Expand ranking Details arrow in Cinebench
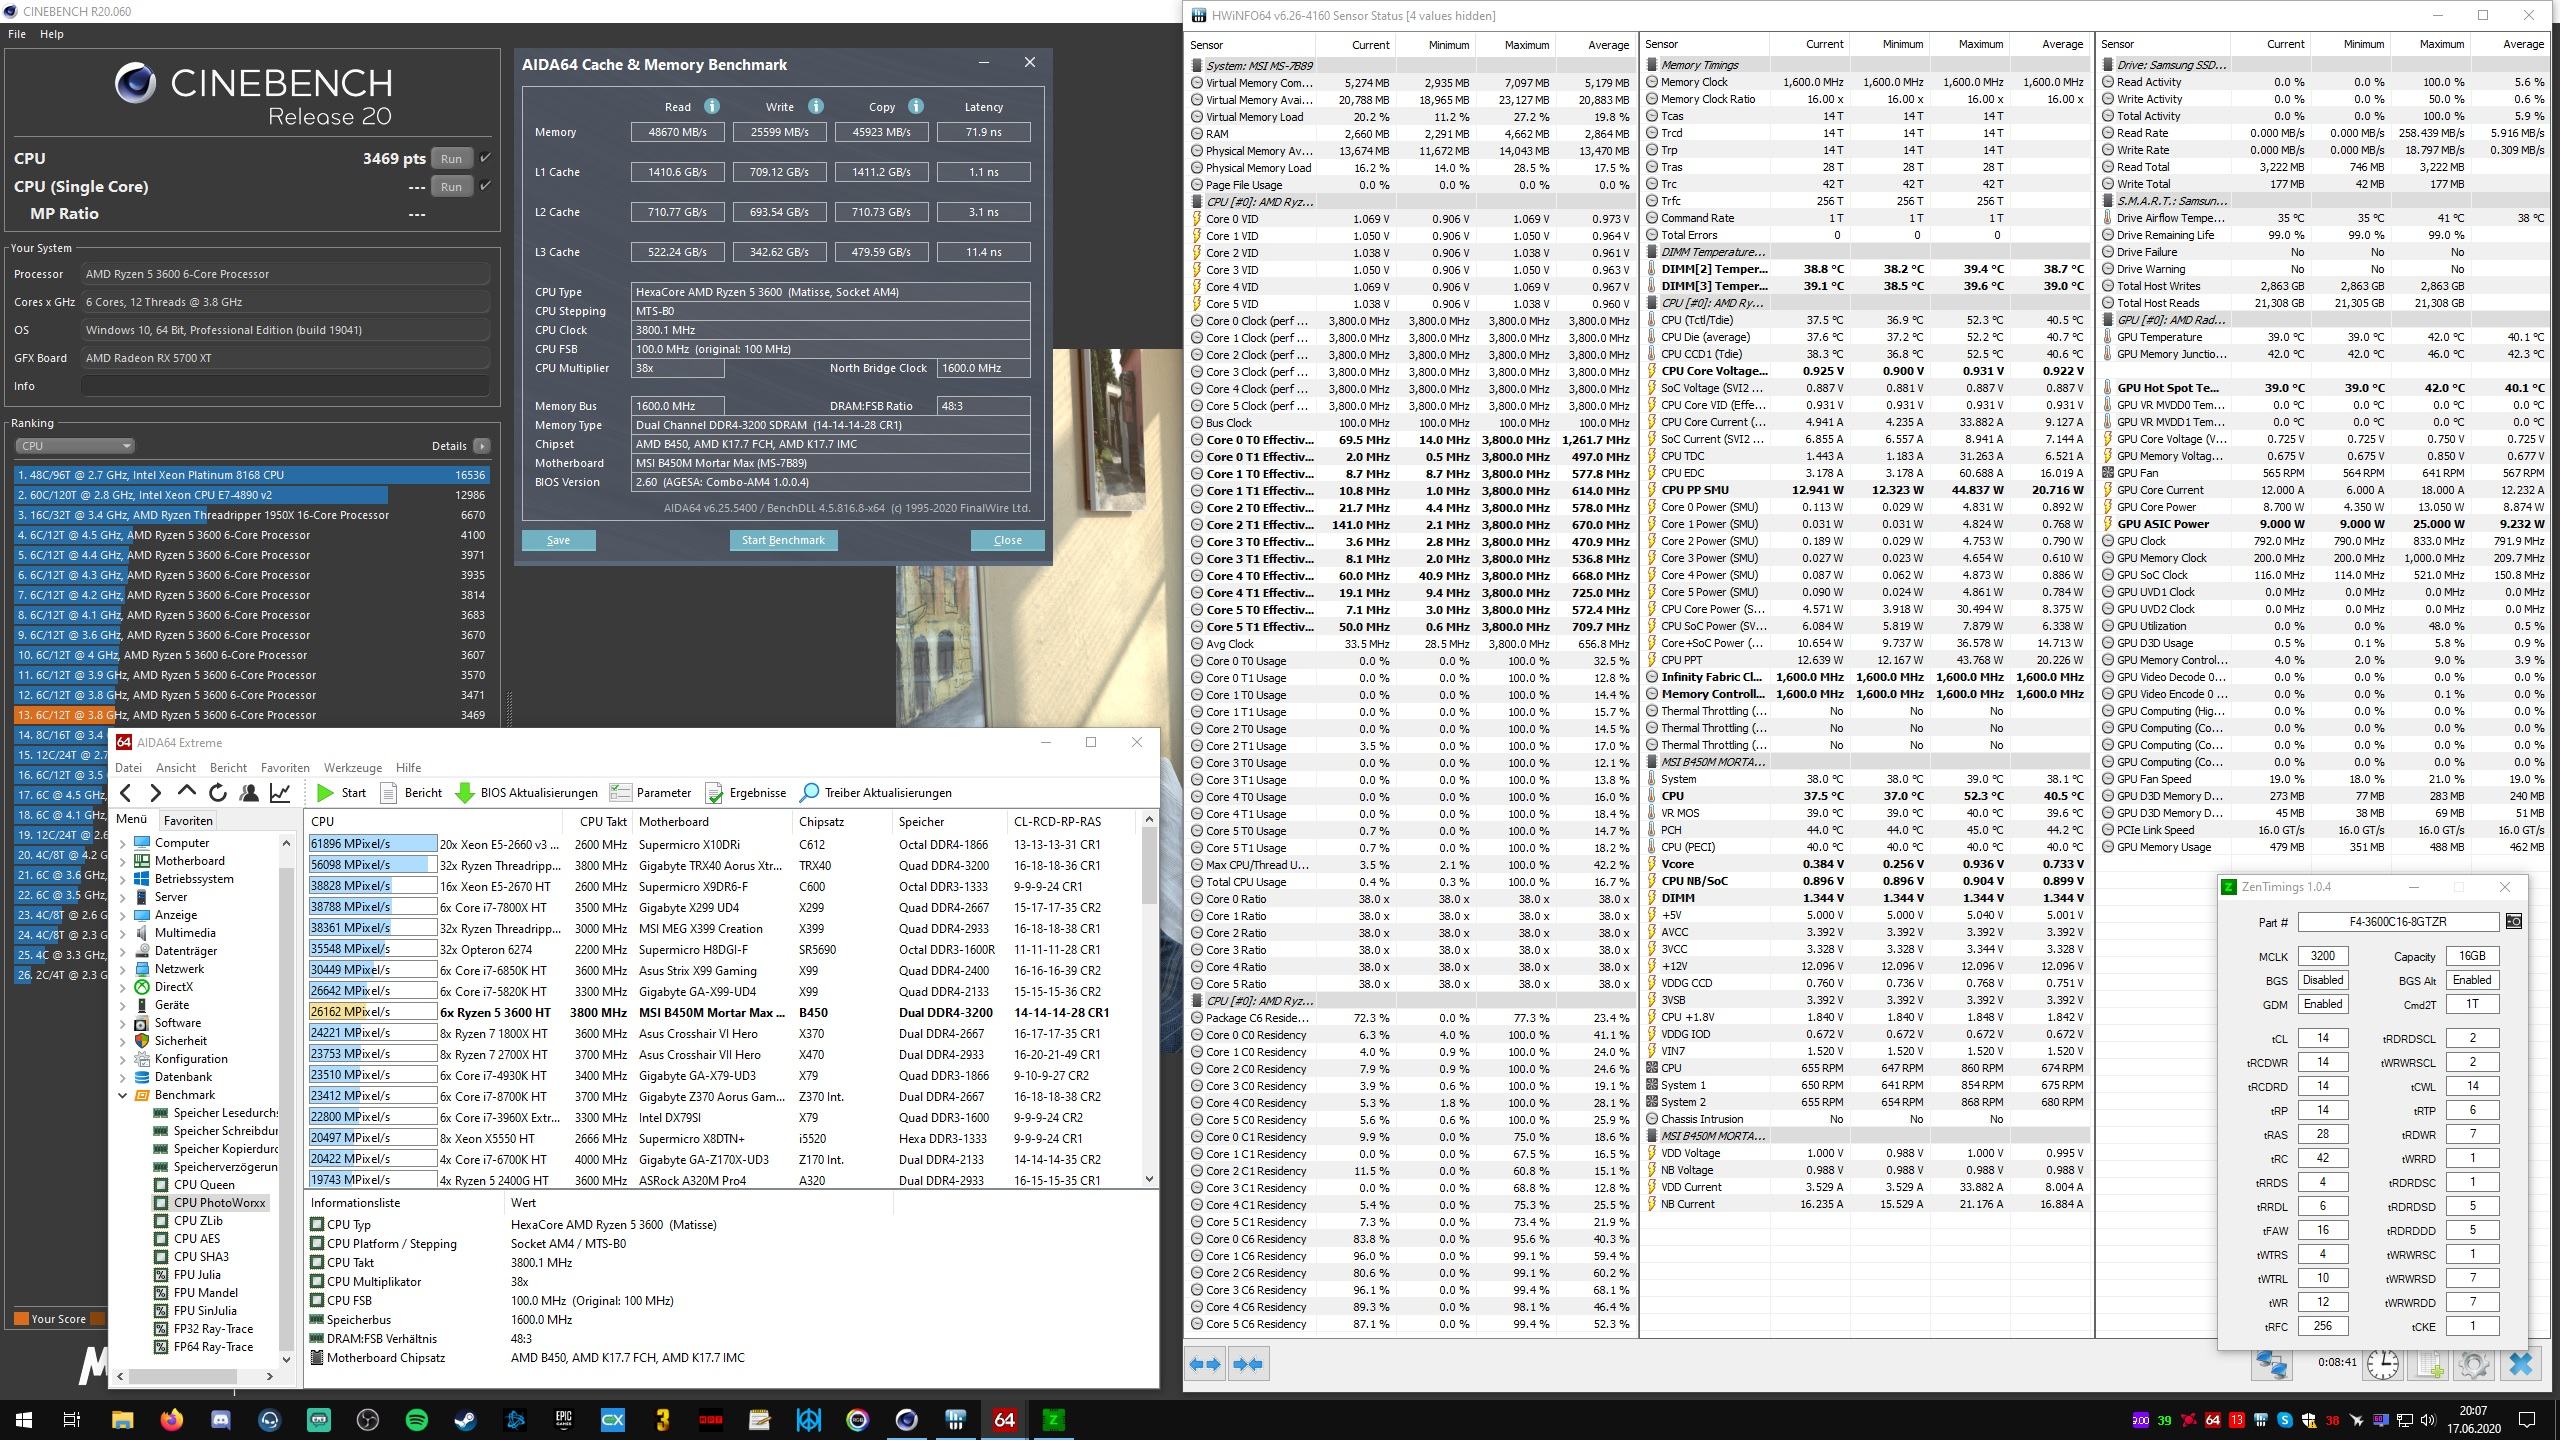Screen dimensions: 2560x1440 482,446
